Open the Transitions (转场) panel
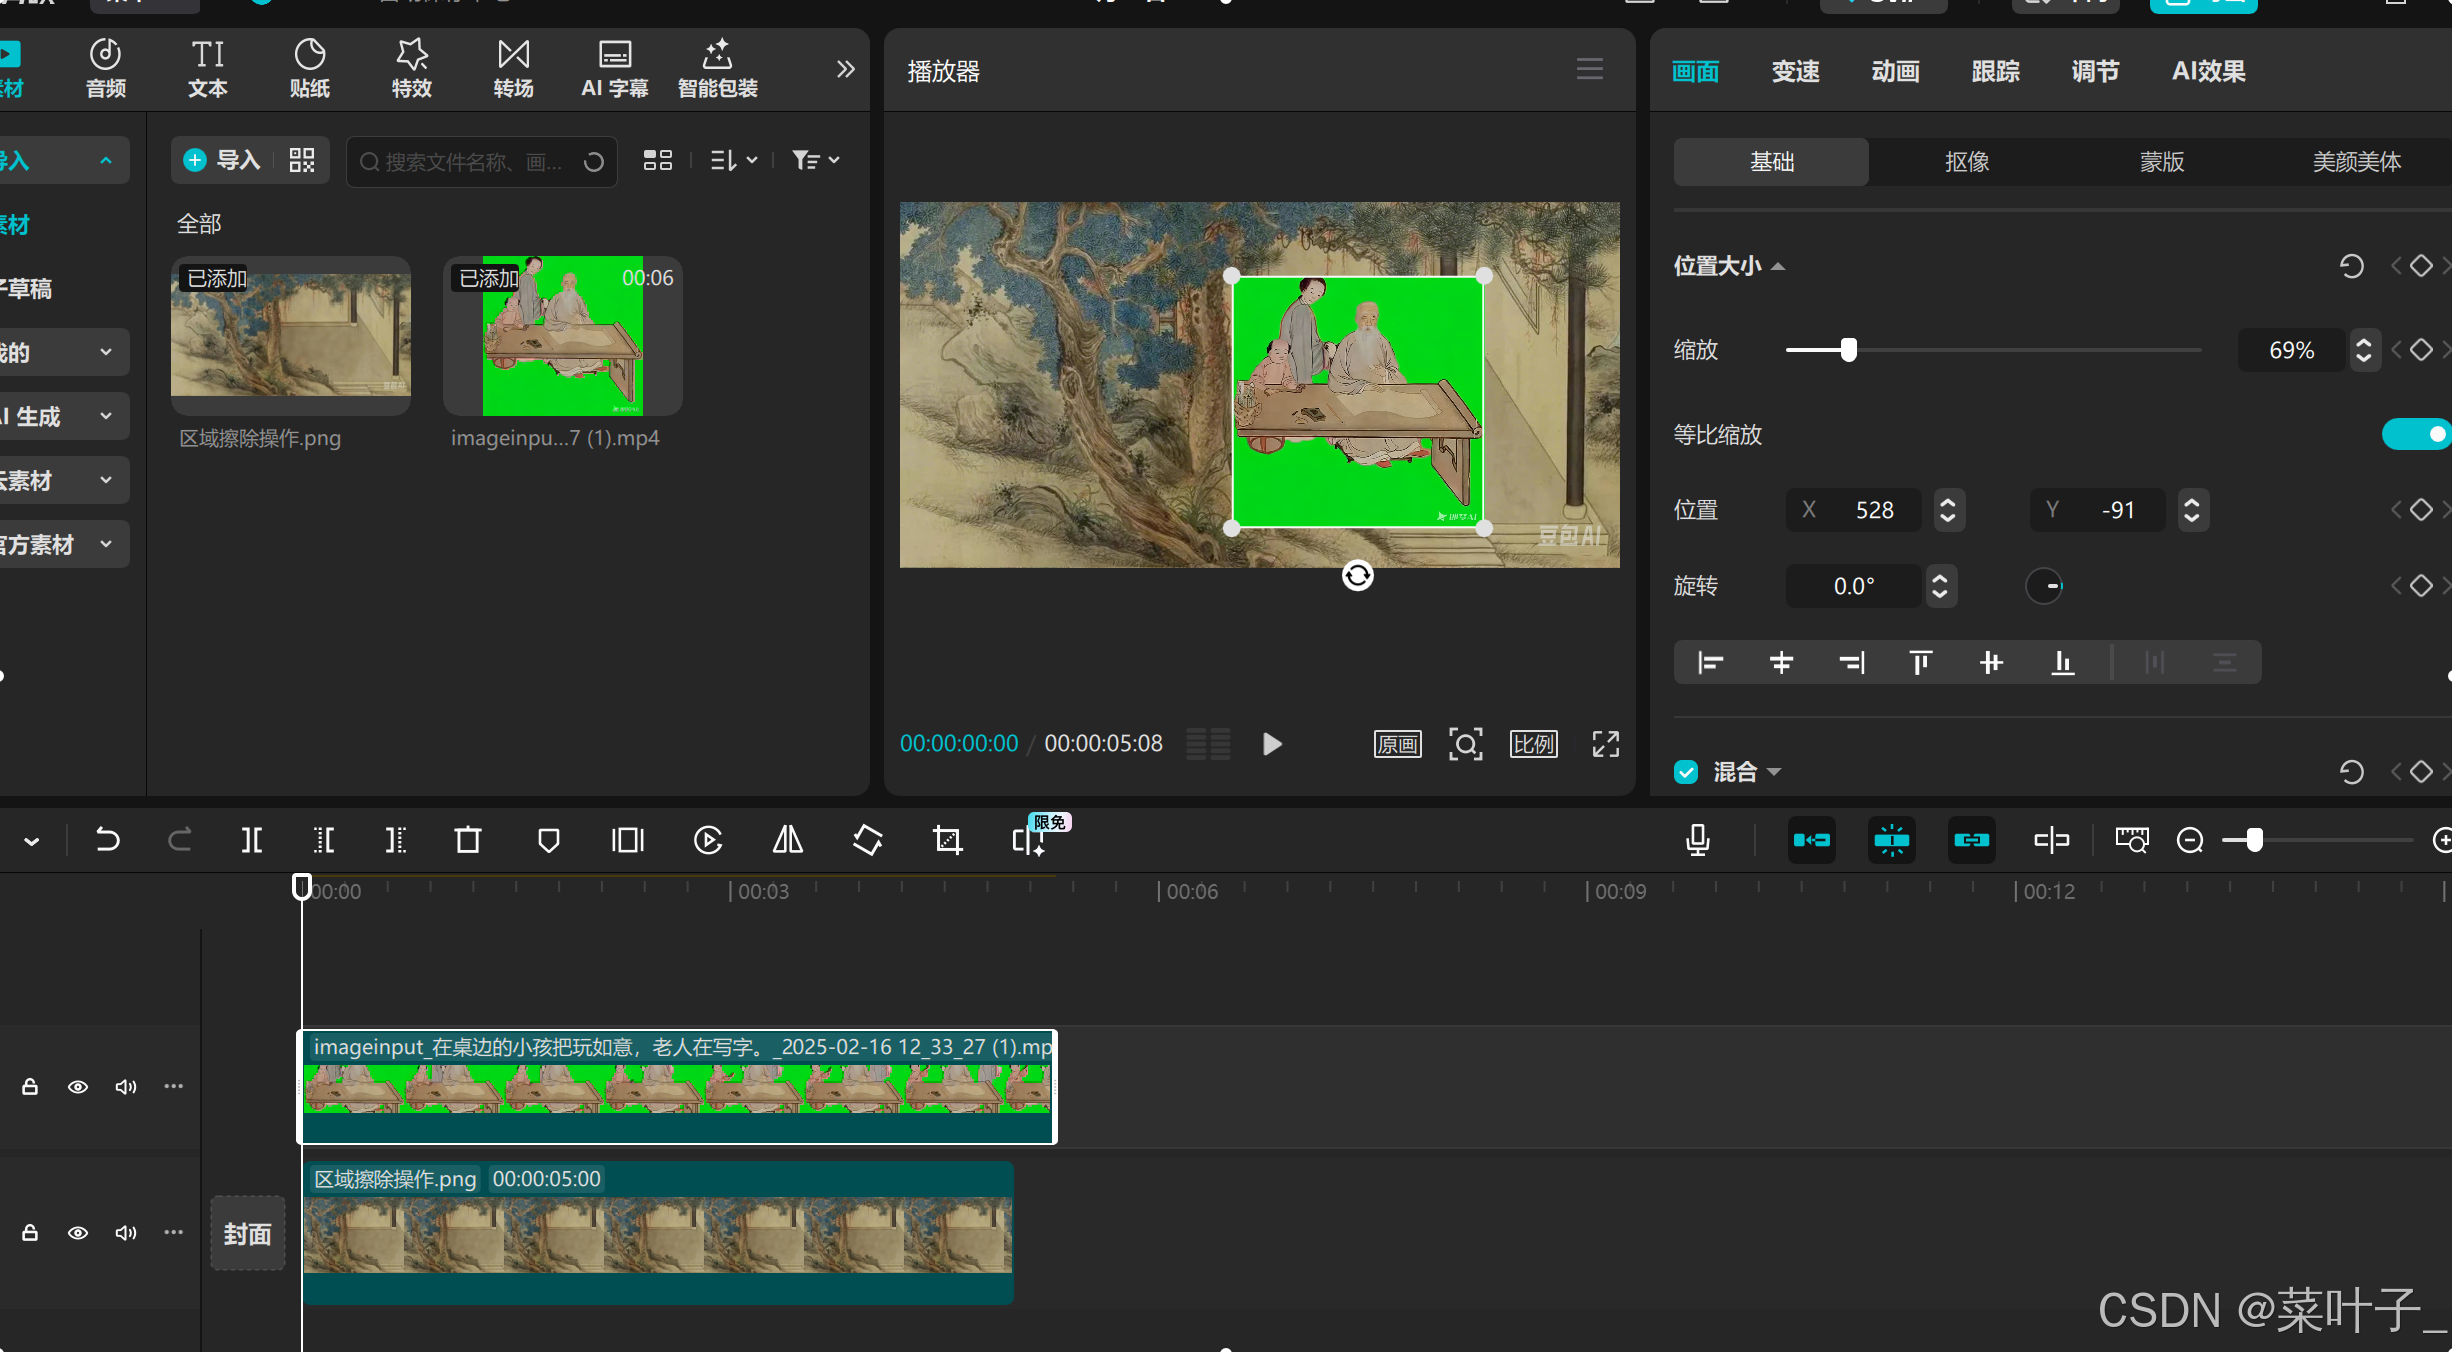This screenshot has width=2452, height=1352. [513, 68]
